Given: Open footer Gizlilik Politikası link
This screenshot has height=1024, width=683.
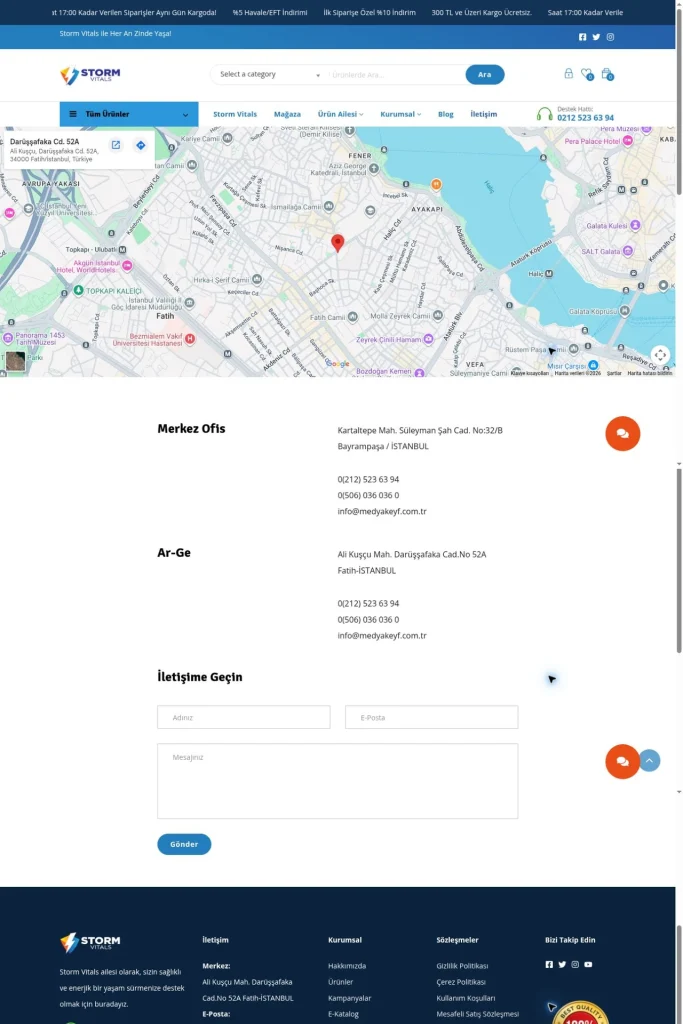Looking at the screenshot, I should (x=462, y=966).
